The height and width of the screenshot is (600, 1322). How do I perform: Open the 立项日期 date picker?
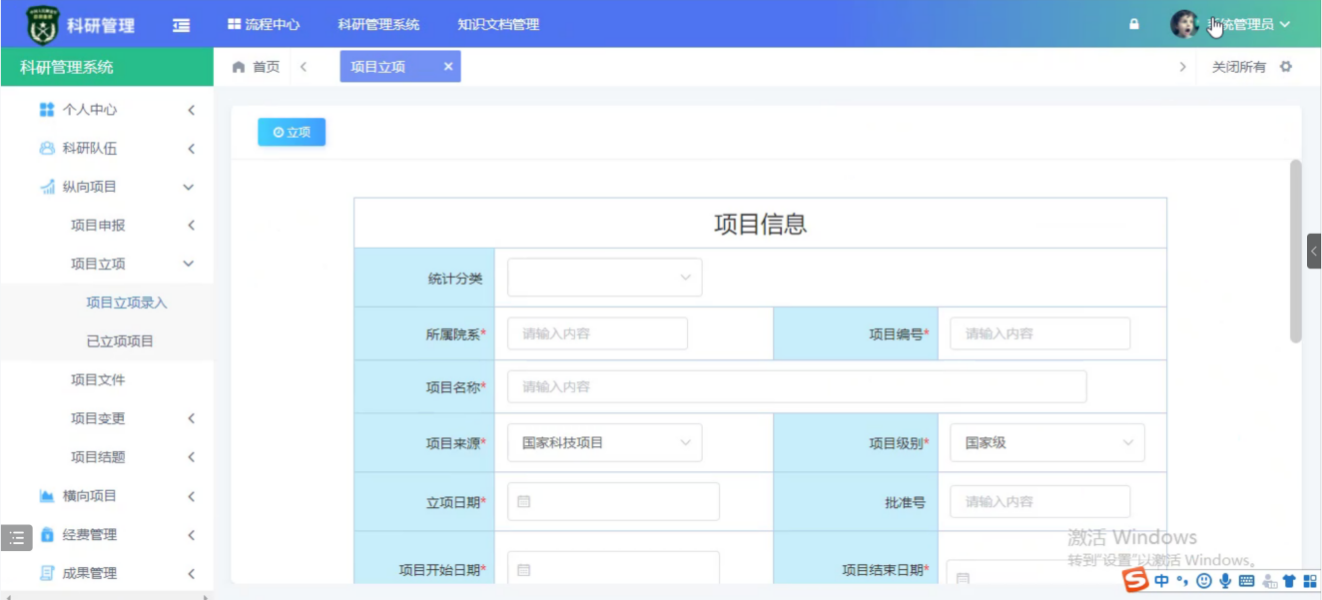(614, 501)
